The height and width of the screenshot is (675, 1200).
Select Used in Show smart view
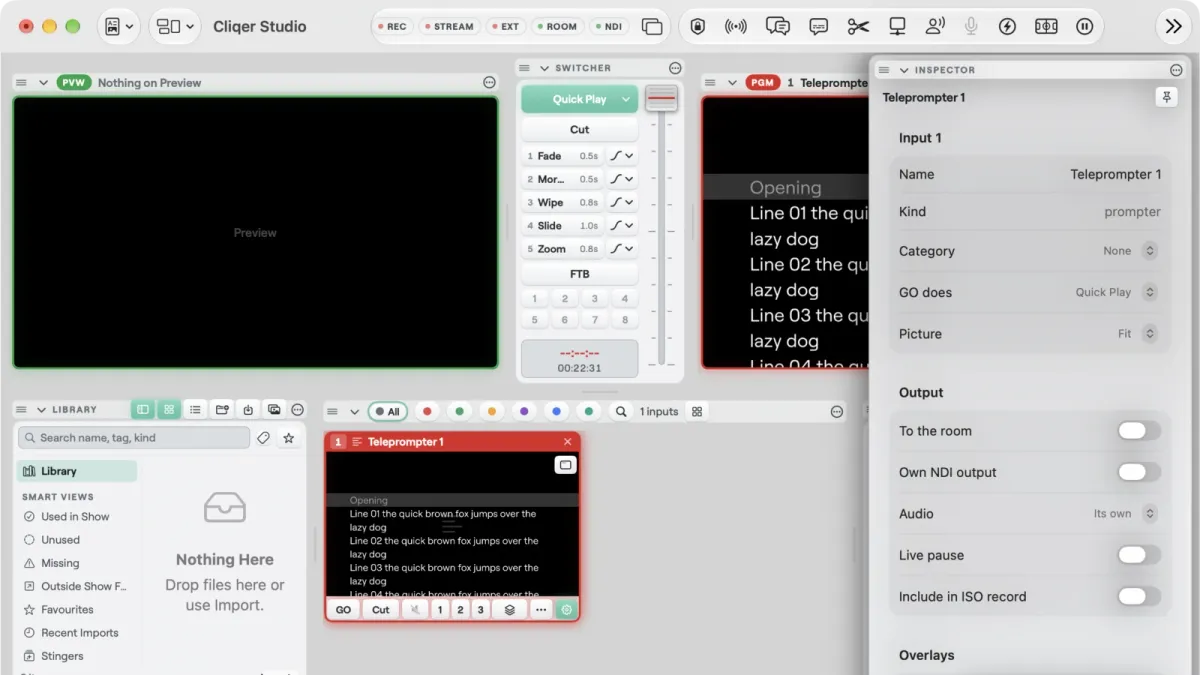coord(75,516)
